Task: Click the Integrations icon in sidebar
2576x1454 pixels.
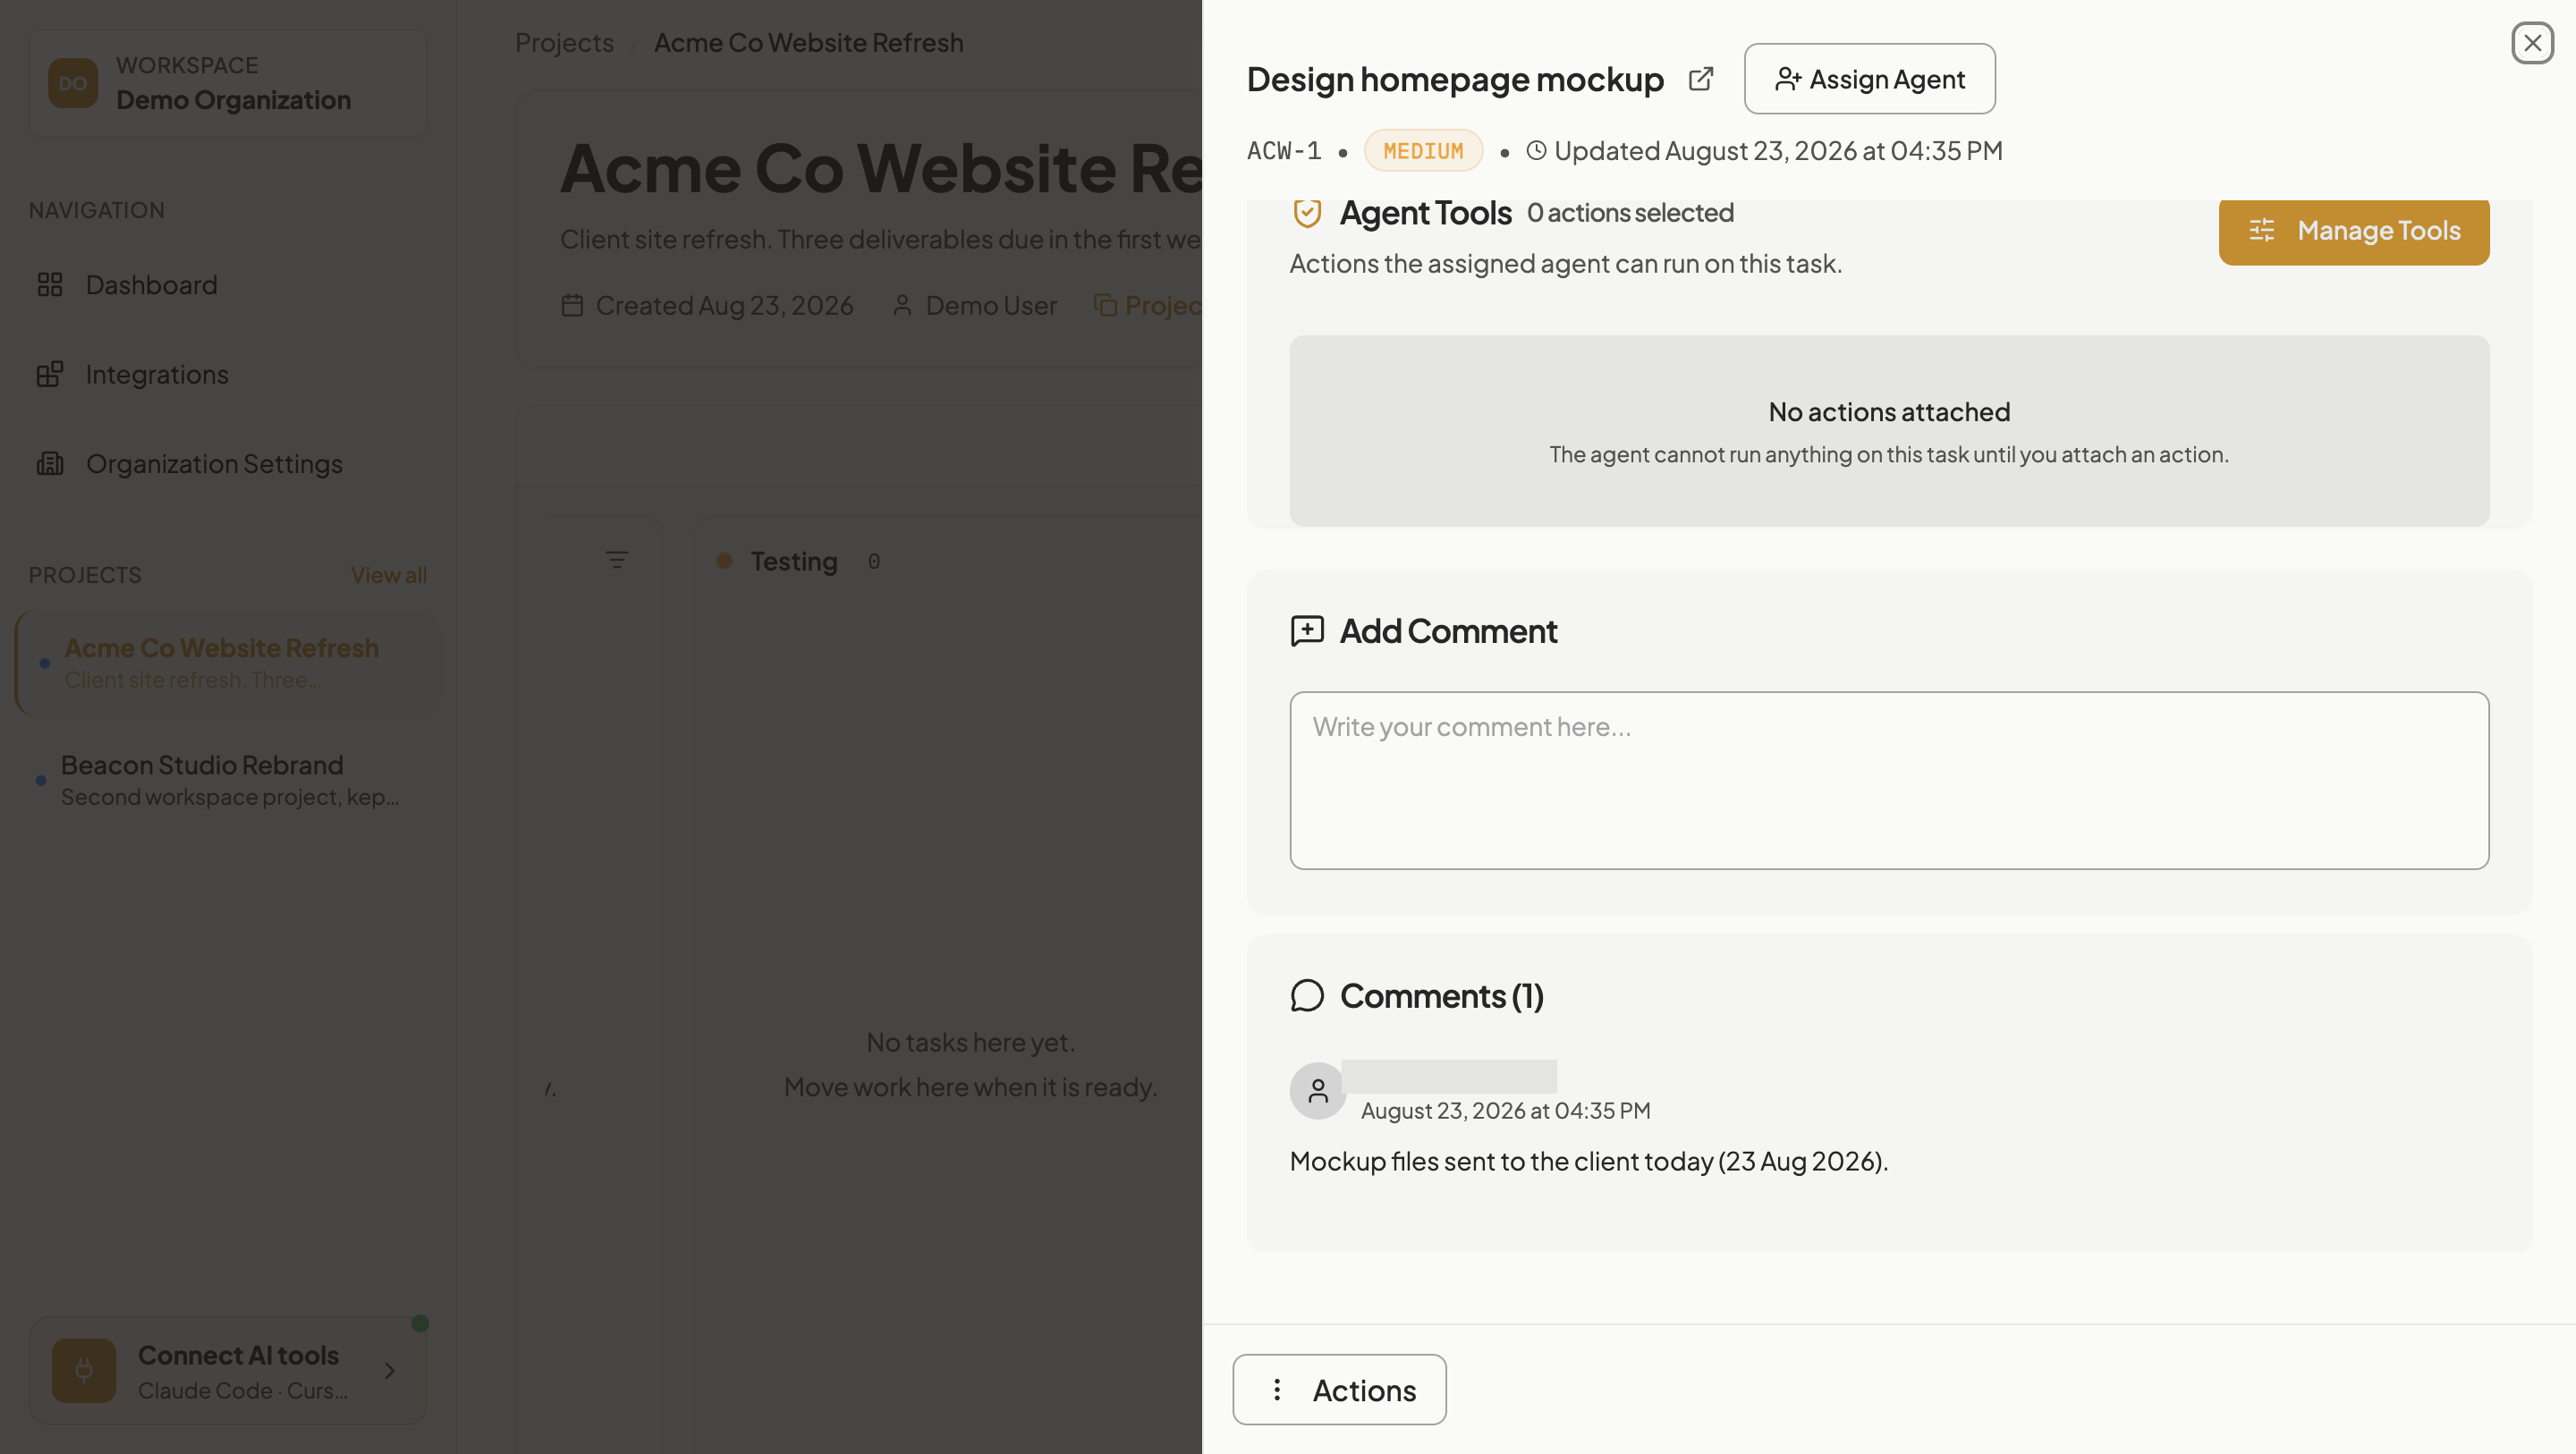Action: pos(50,375)
